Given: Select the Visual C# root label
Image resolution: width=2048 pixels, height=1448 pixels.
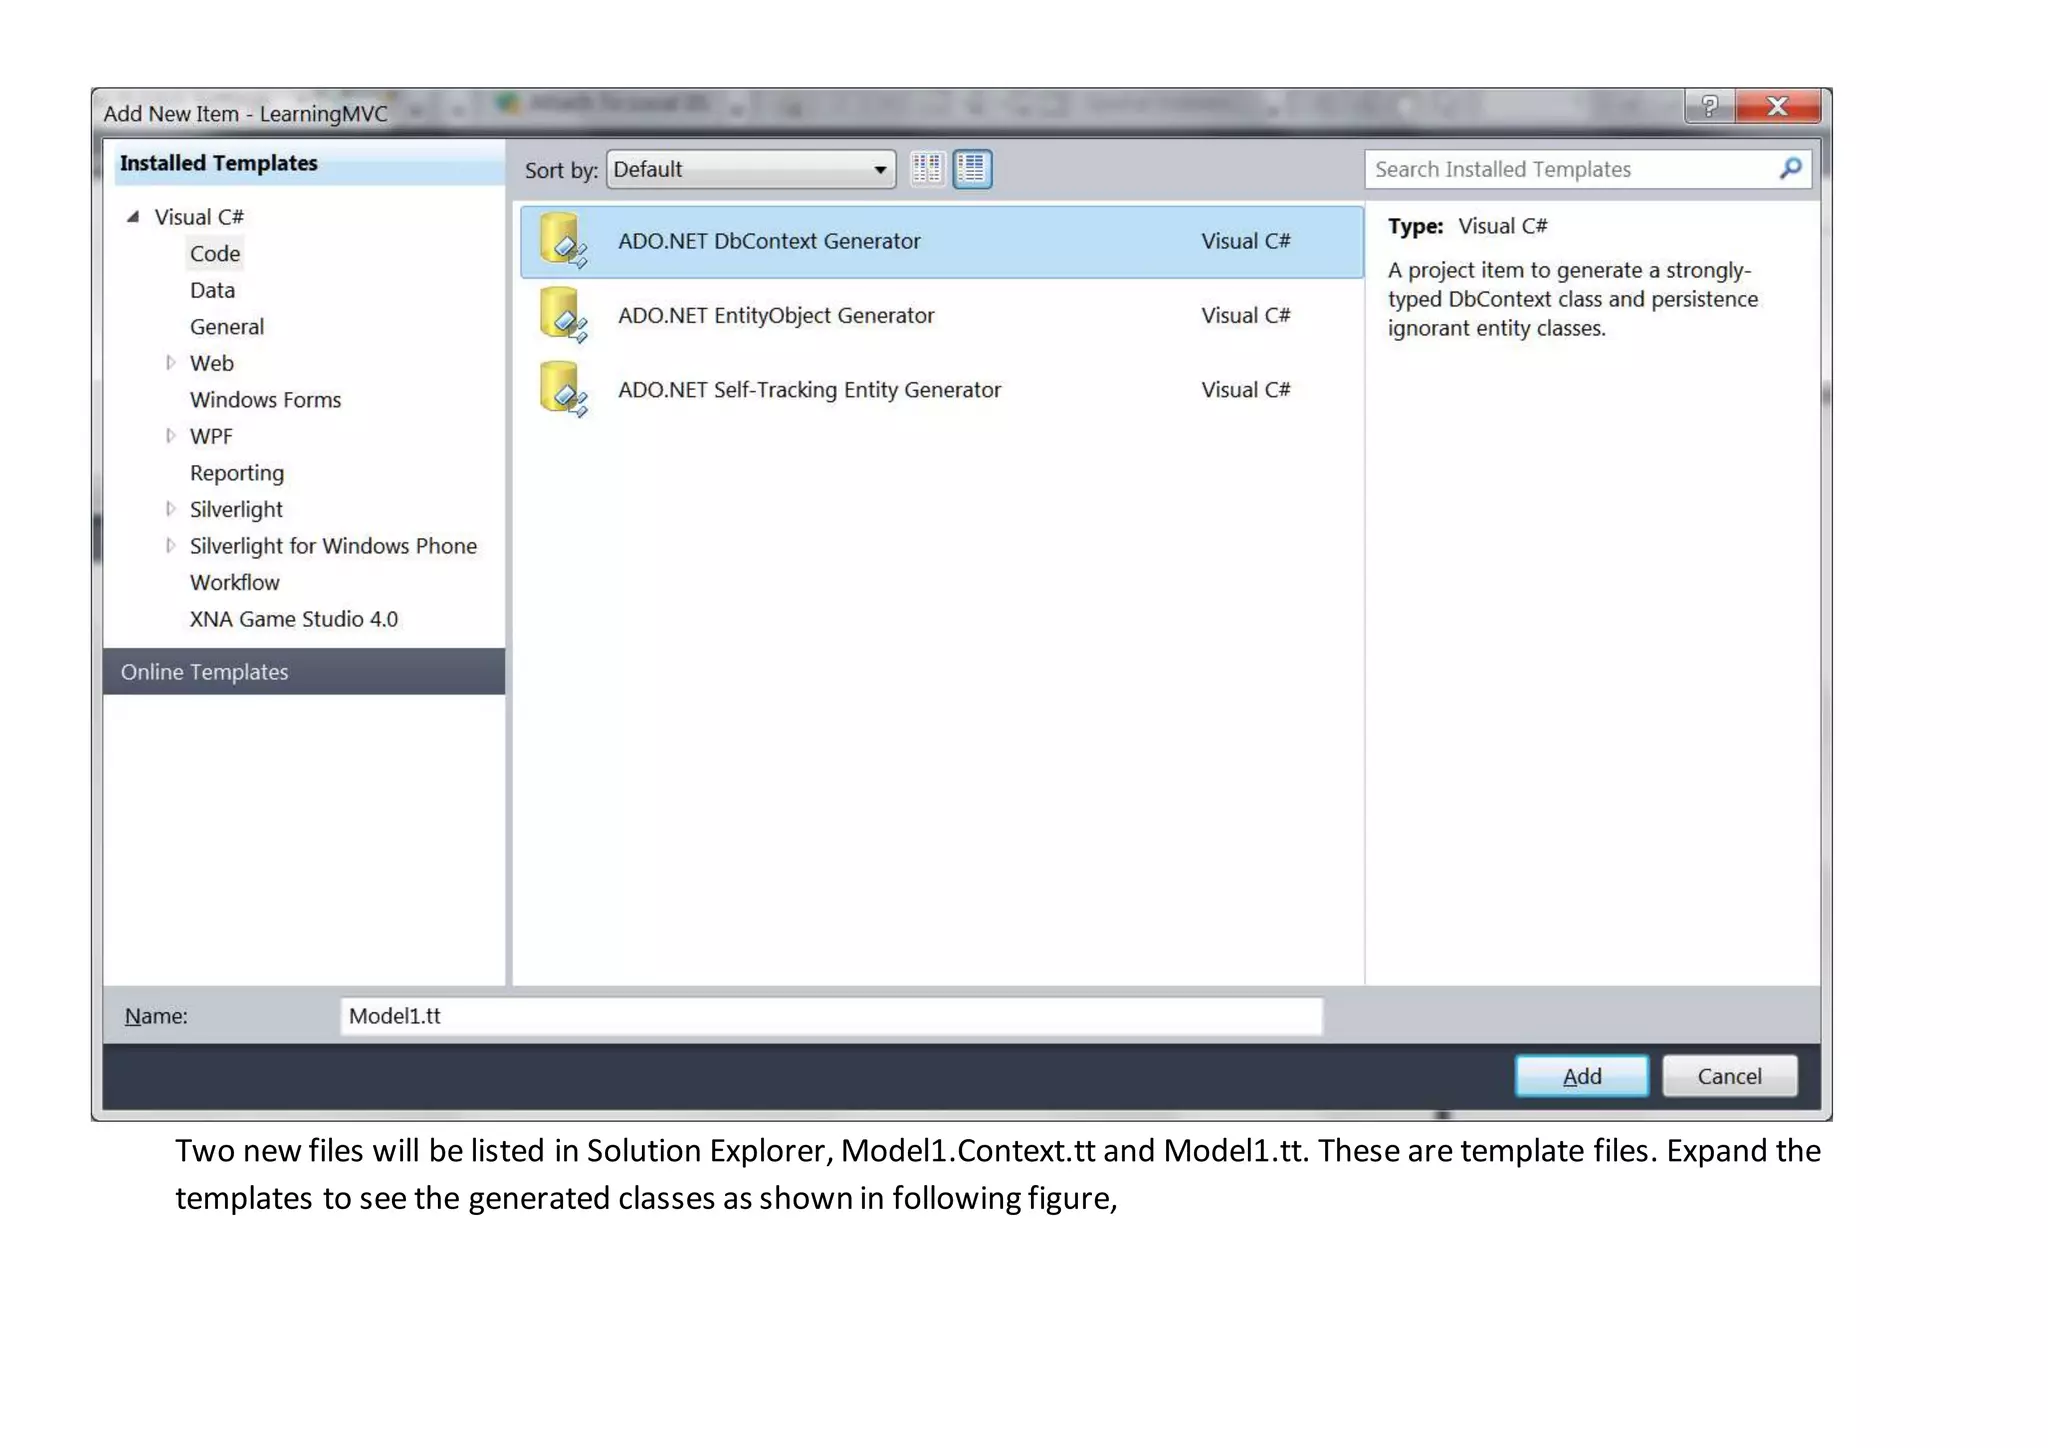Looking at the screenshot, I should 199,217.
